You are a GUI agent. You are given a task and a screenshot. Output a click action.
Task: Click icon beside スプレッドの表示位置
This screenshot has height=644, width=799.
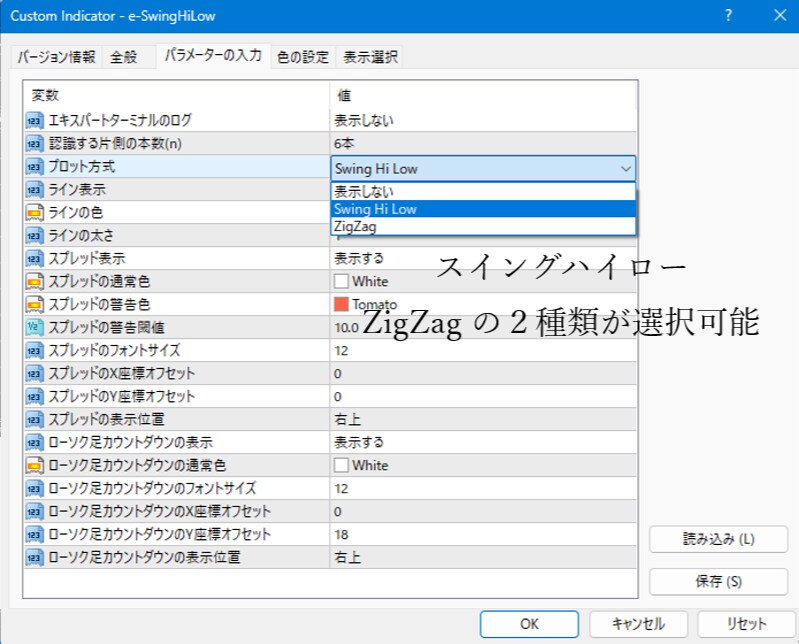coord(34,419)
